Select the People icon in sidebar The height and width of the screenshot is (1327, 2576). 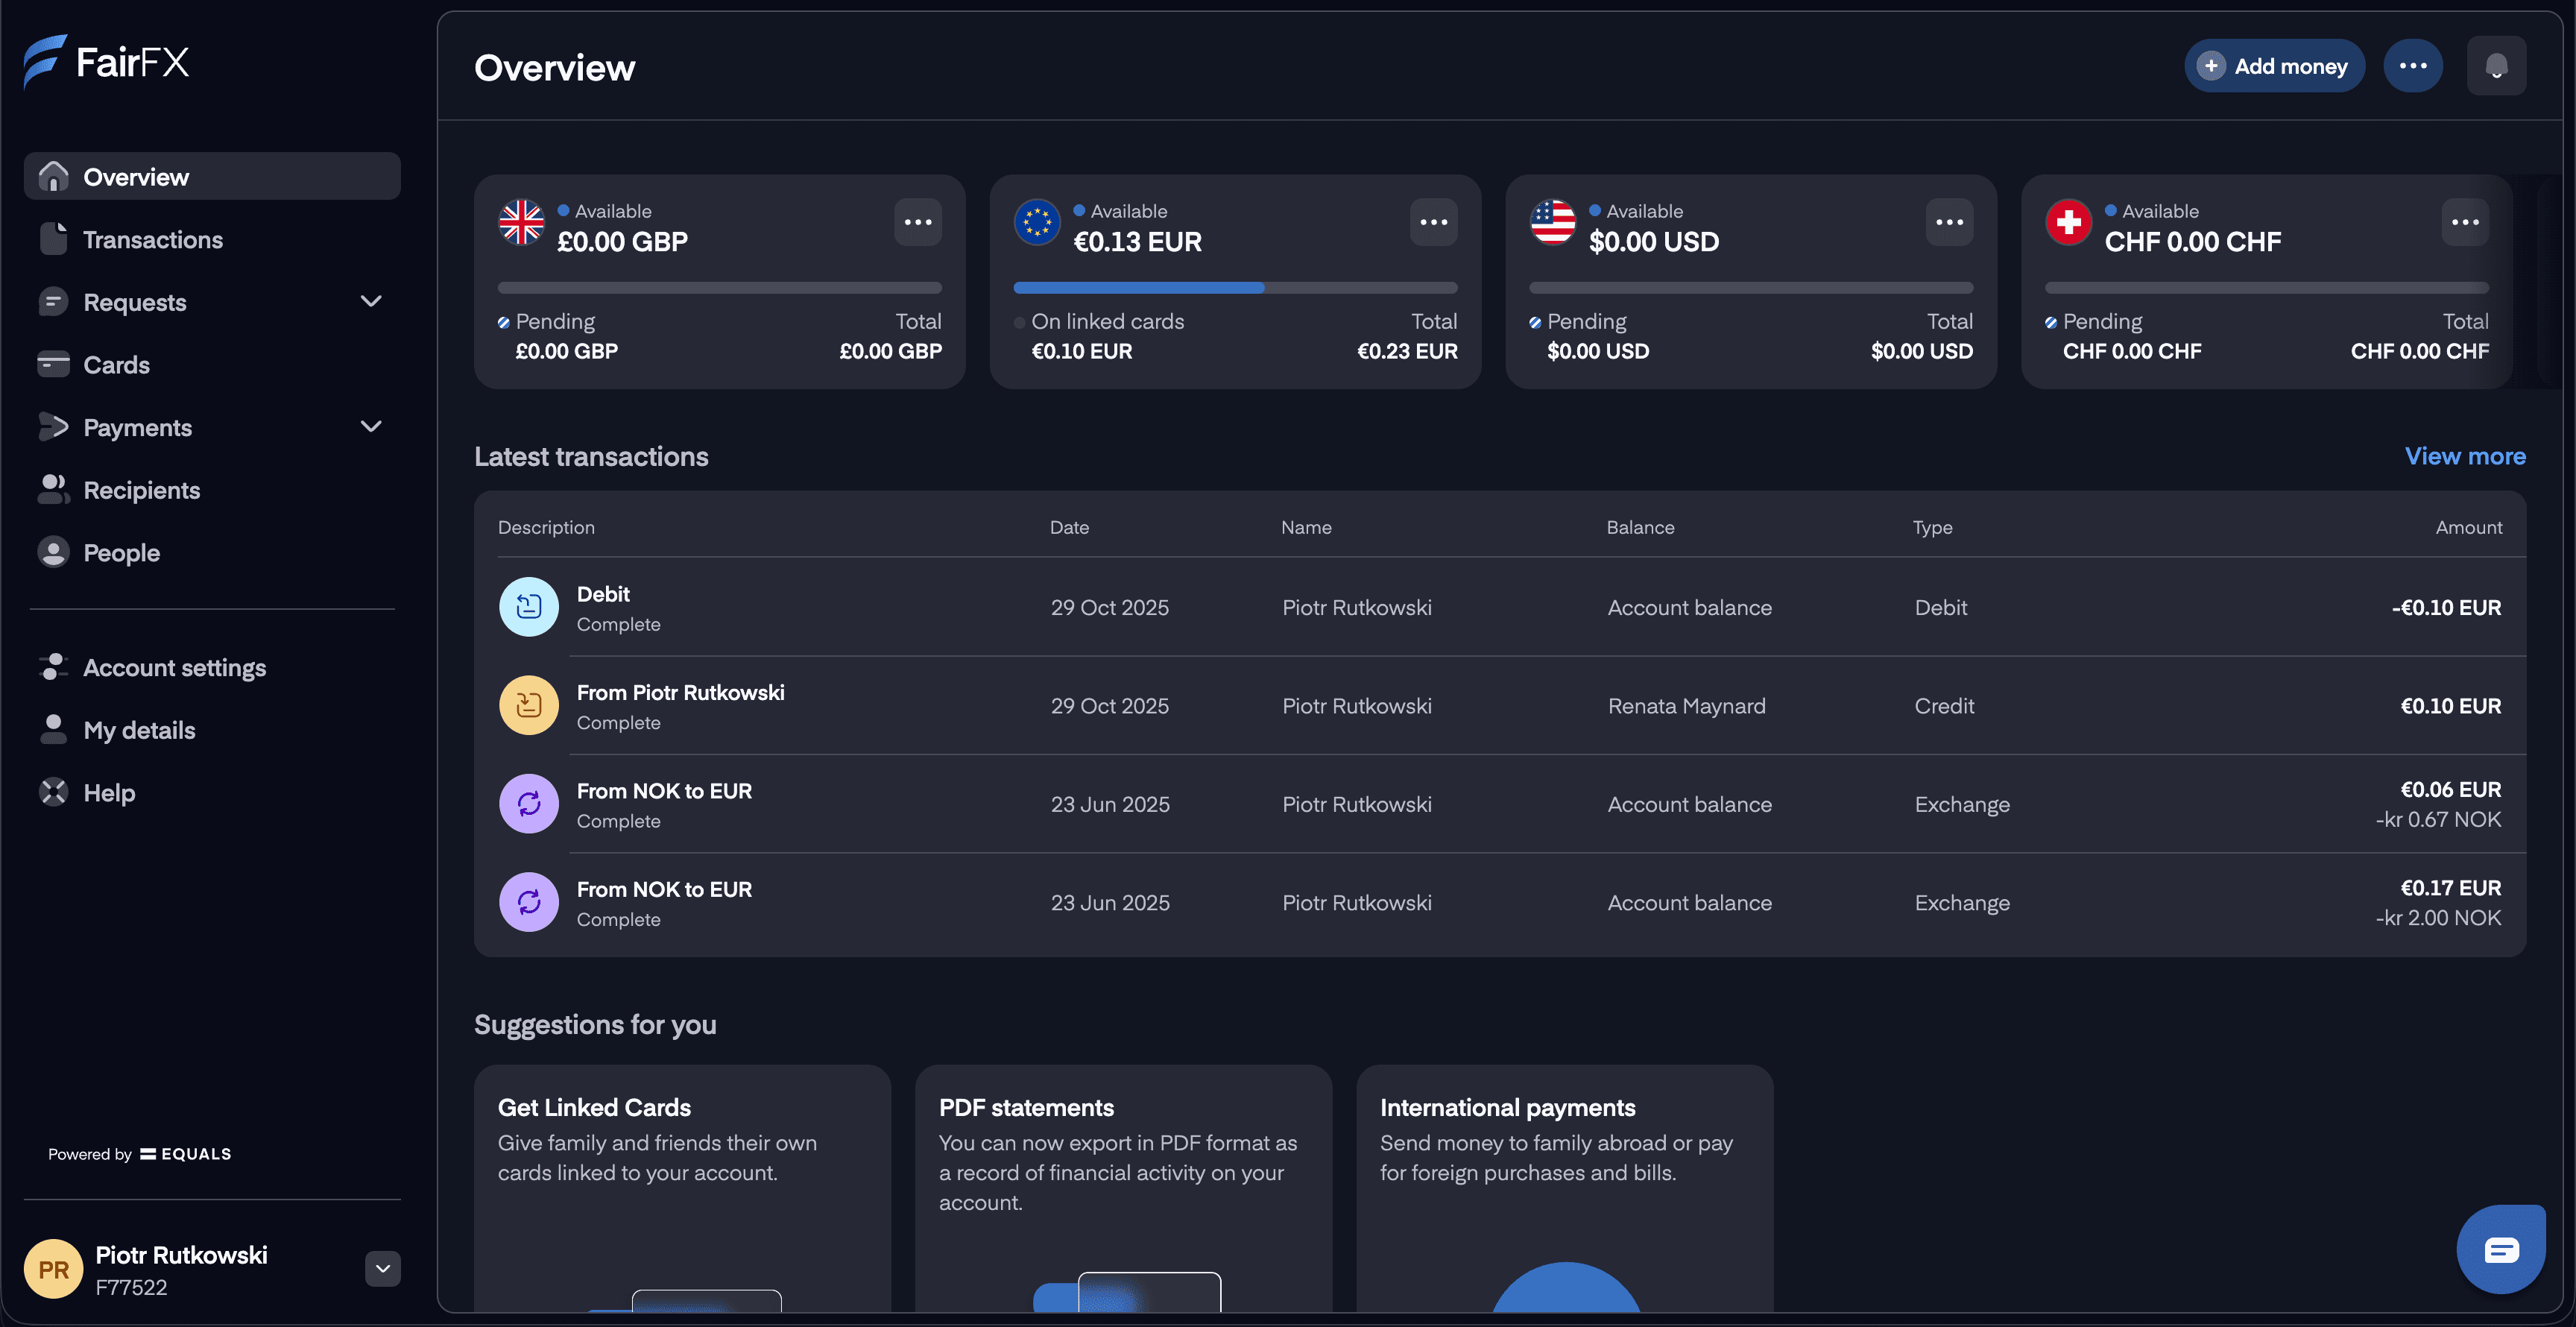pos(54,551)
